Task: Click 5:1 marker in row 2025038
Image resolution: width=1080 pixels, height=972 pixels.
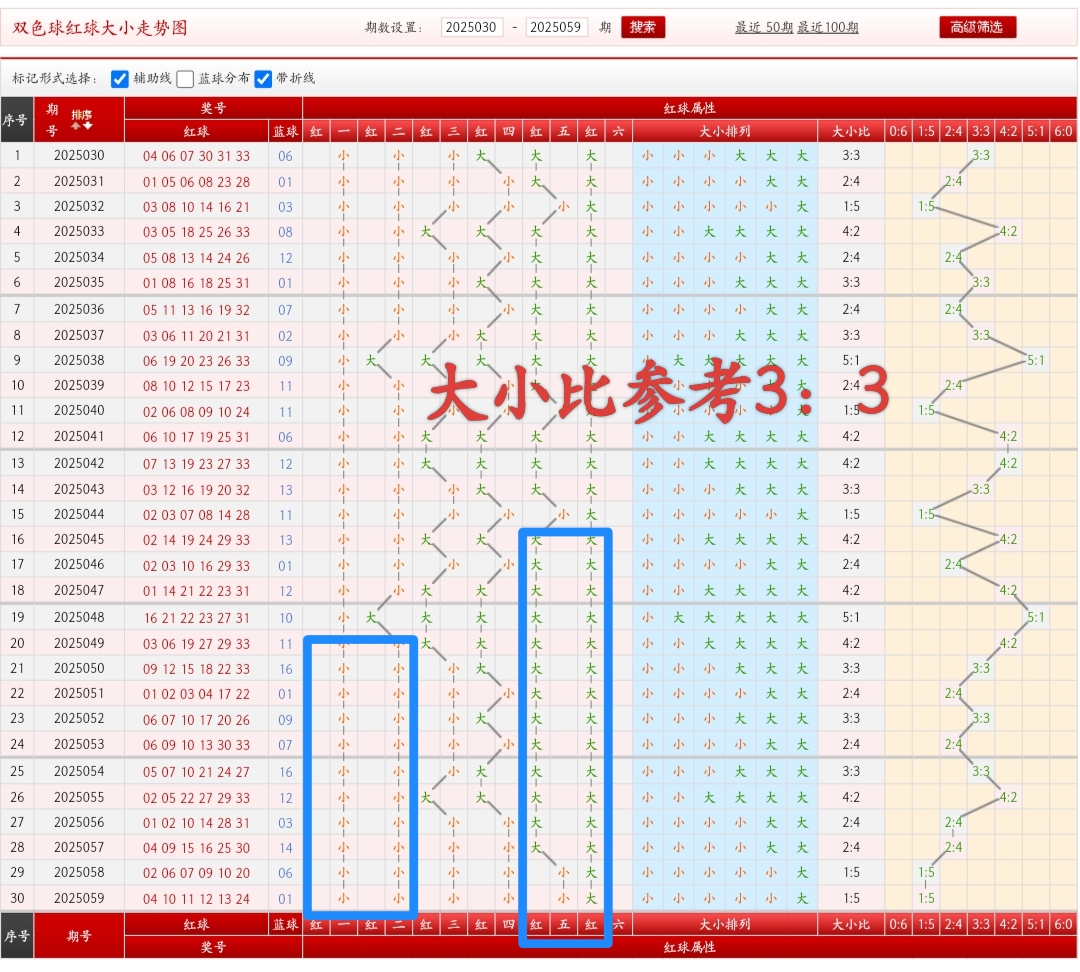Action: tap(1035, 360)
